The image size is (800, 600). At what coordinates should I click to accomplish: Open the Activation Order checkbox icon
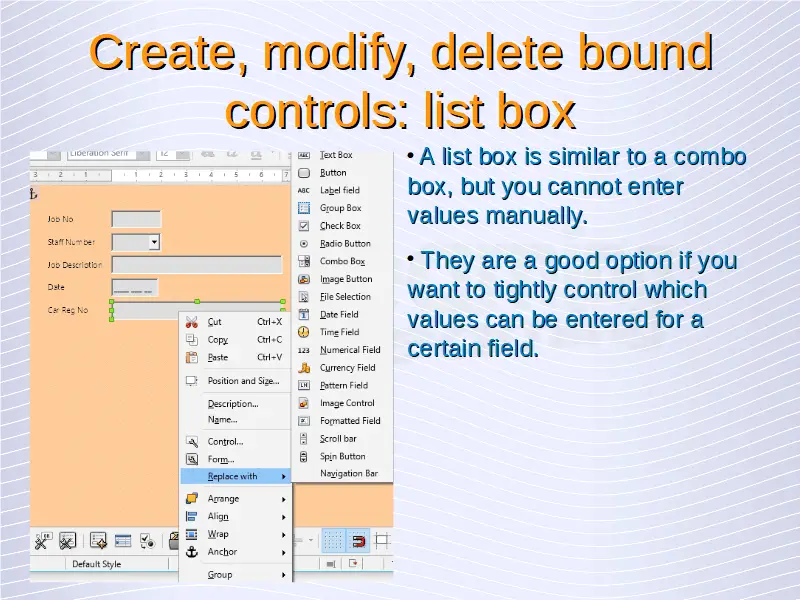tap(147, 541)
